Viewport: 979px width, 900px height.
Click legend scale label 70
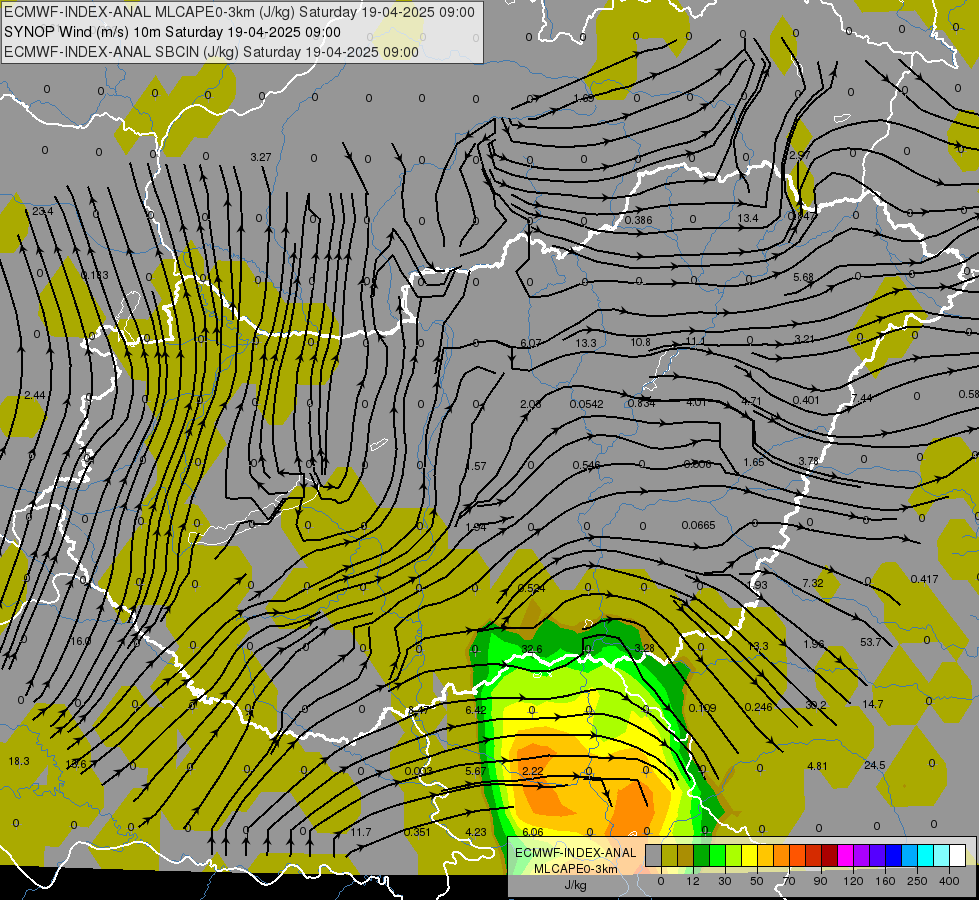click(x=789, y=881)
